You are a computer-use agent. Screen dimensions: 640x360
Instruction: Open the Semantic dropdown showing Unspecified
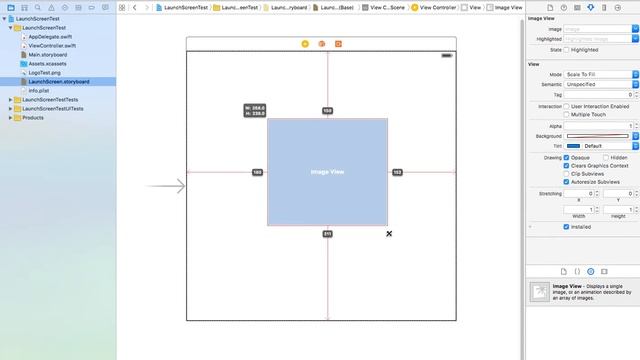pos(601,84)
